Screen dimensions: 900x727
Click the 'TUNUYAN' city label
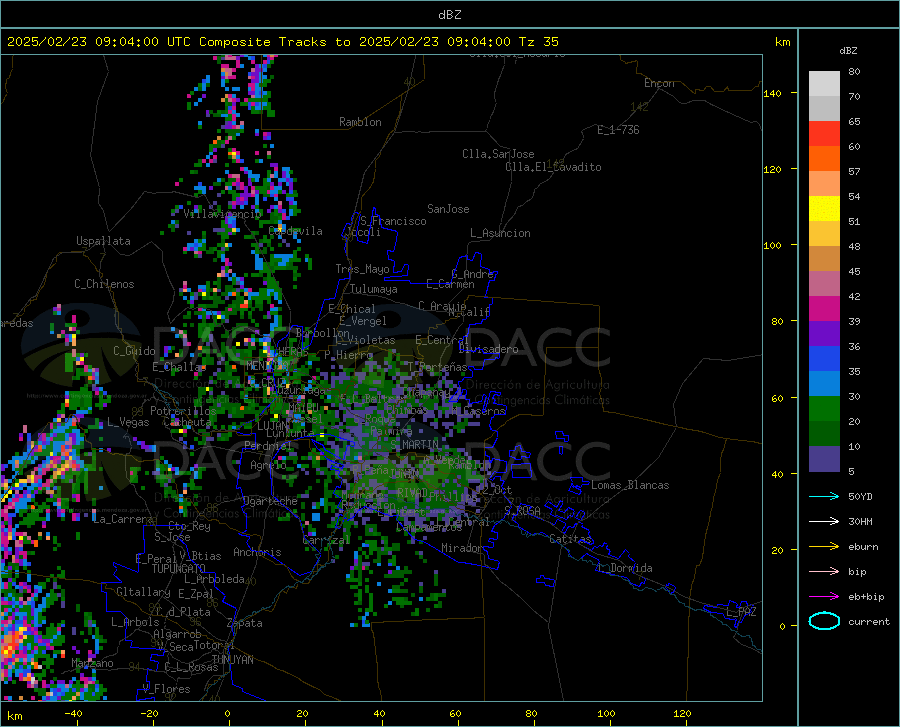232,660
